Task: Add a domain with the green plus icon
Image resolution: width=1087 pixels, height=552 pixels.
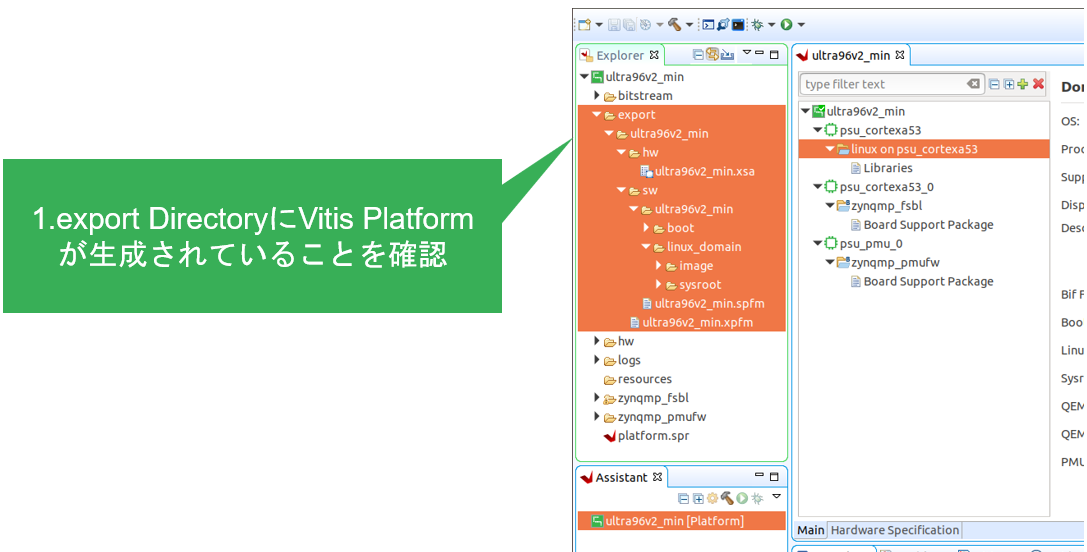Action: pyautogui.click(x=1023, y=84)
